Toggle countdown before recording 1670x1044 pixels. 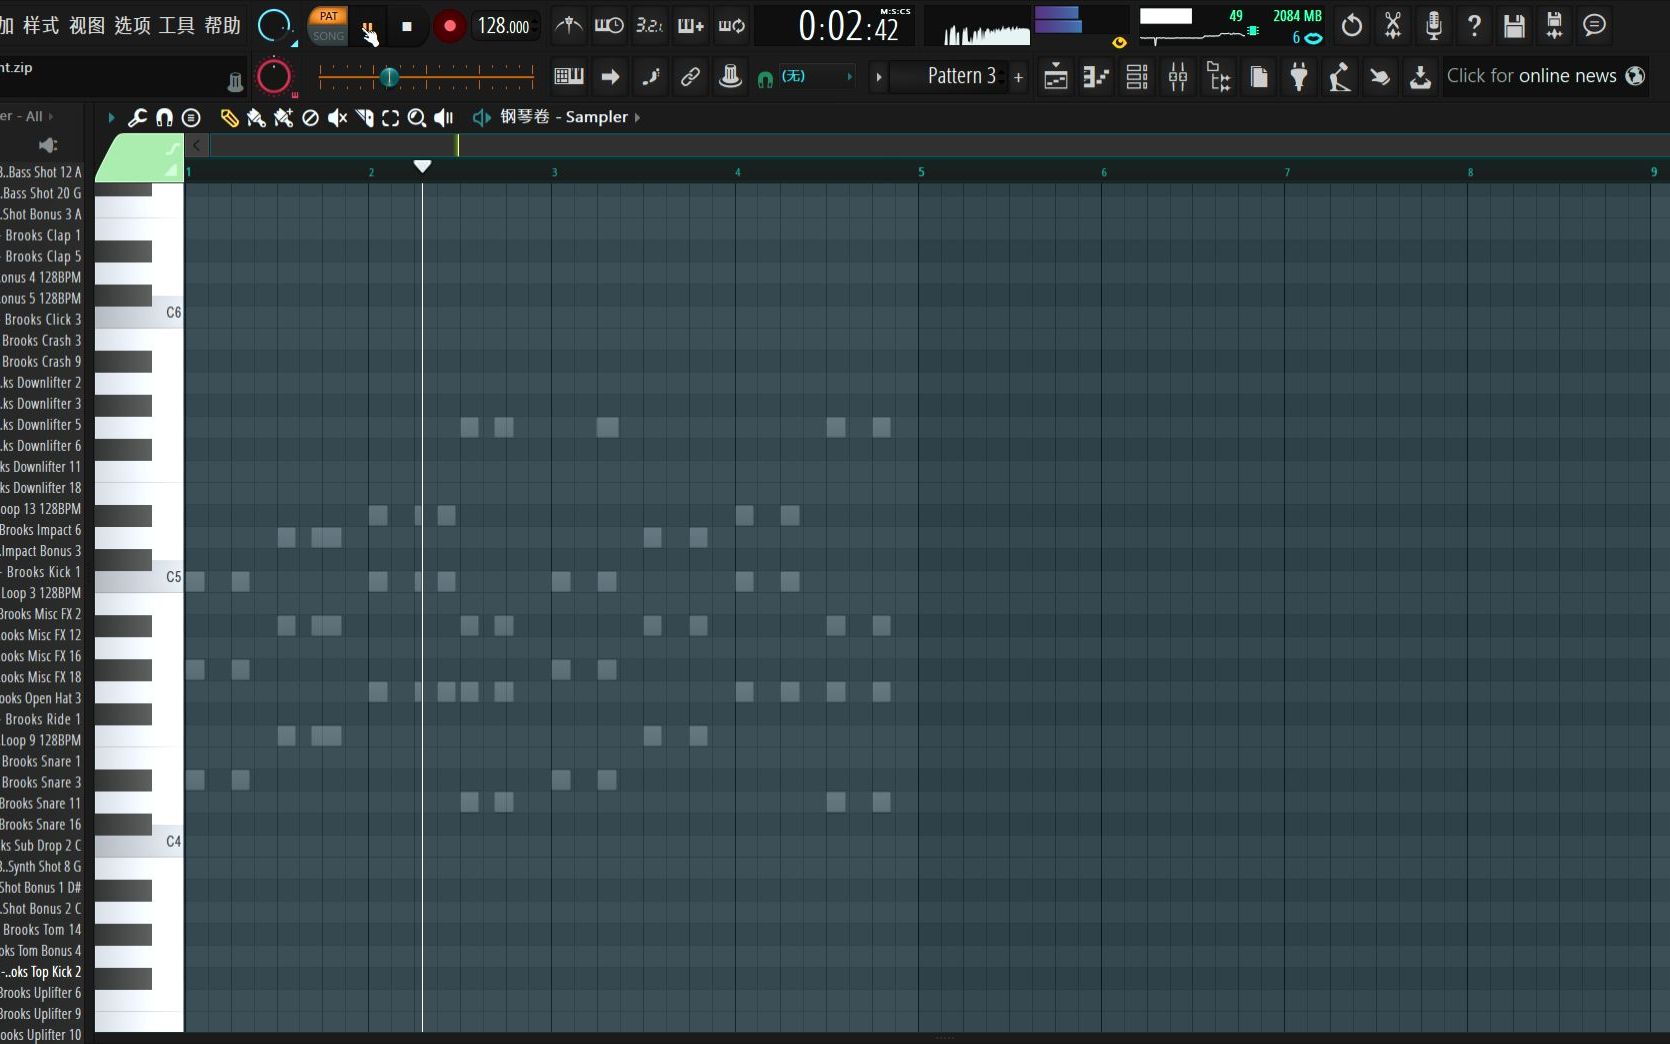pyautogui.click(x=650, y=25)
